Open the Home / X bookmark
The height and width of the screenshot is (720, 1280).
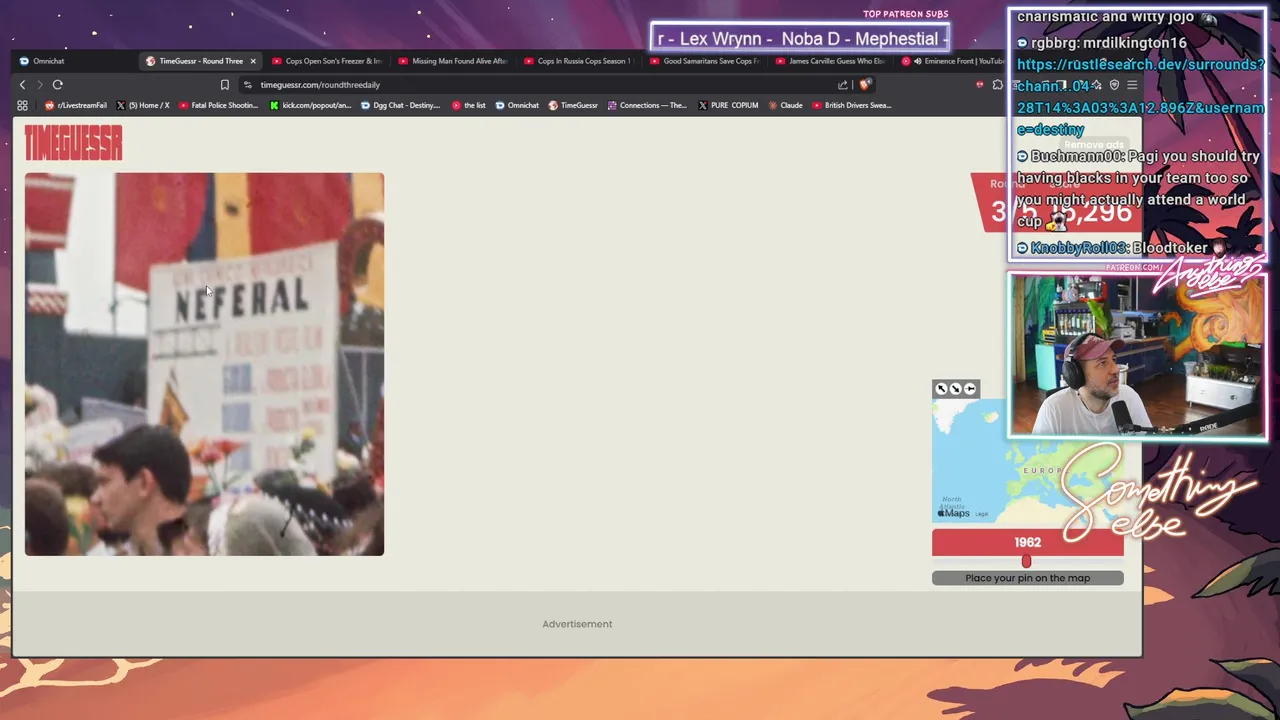[x=143, y=105]
